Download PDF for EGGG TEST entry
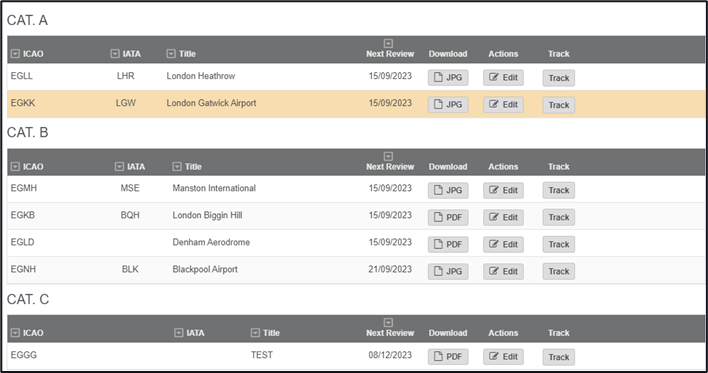The width and height of the screenshot is (708, 373). 448,357
